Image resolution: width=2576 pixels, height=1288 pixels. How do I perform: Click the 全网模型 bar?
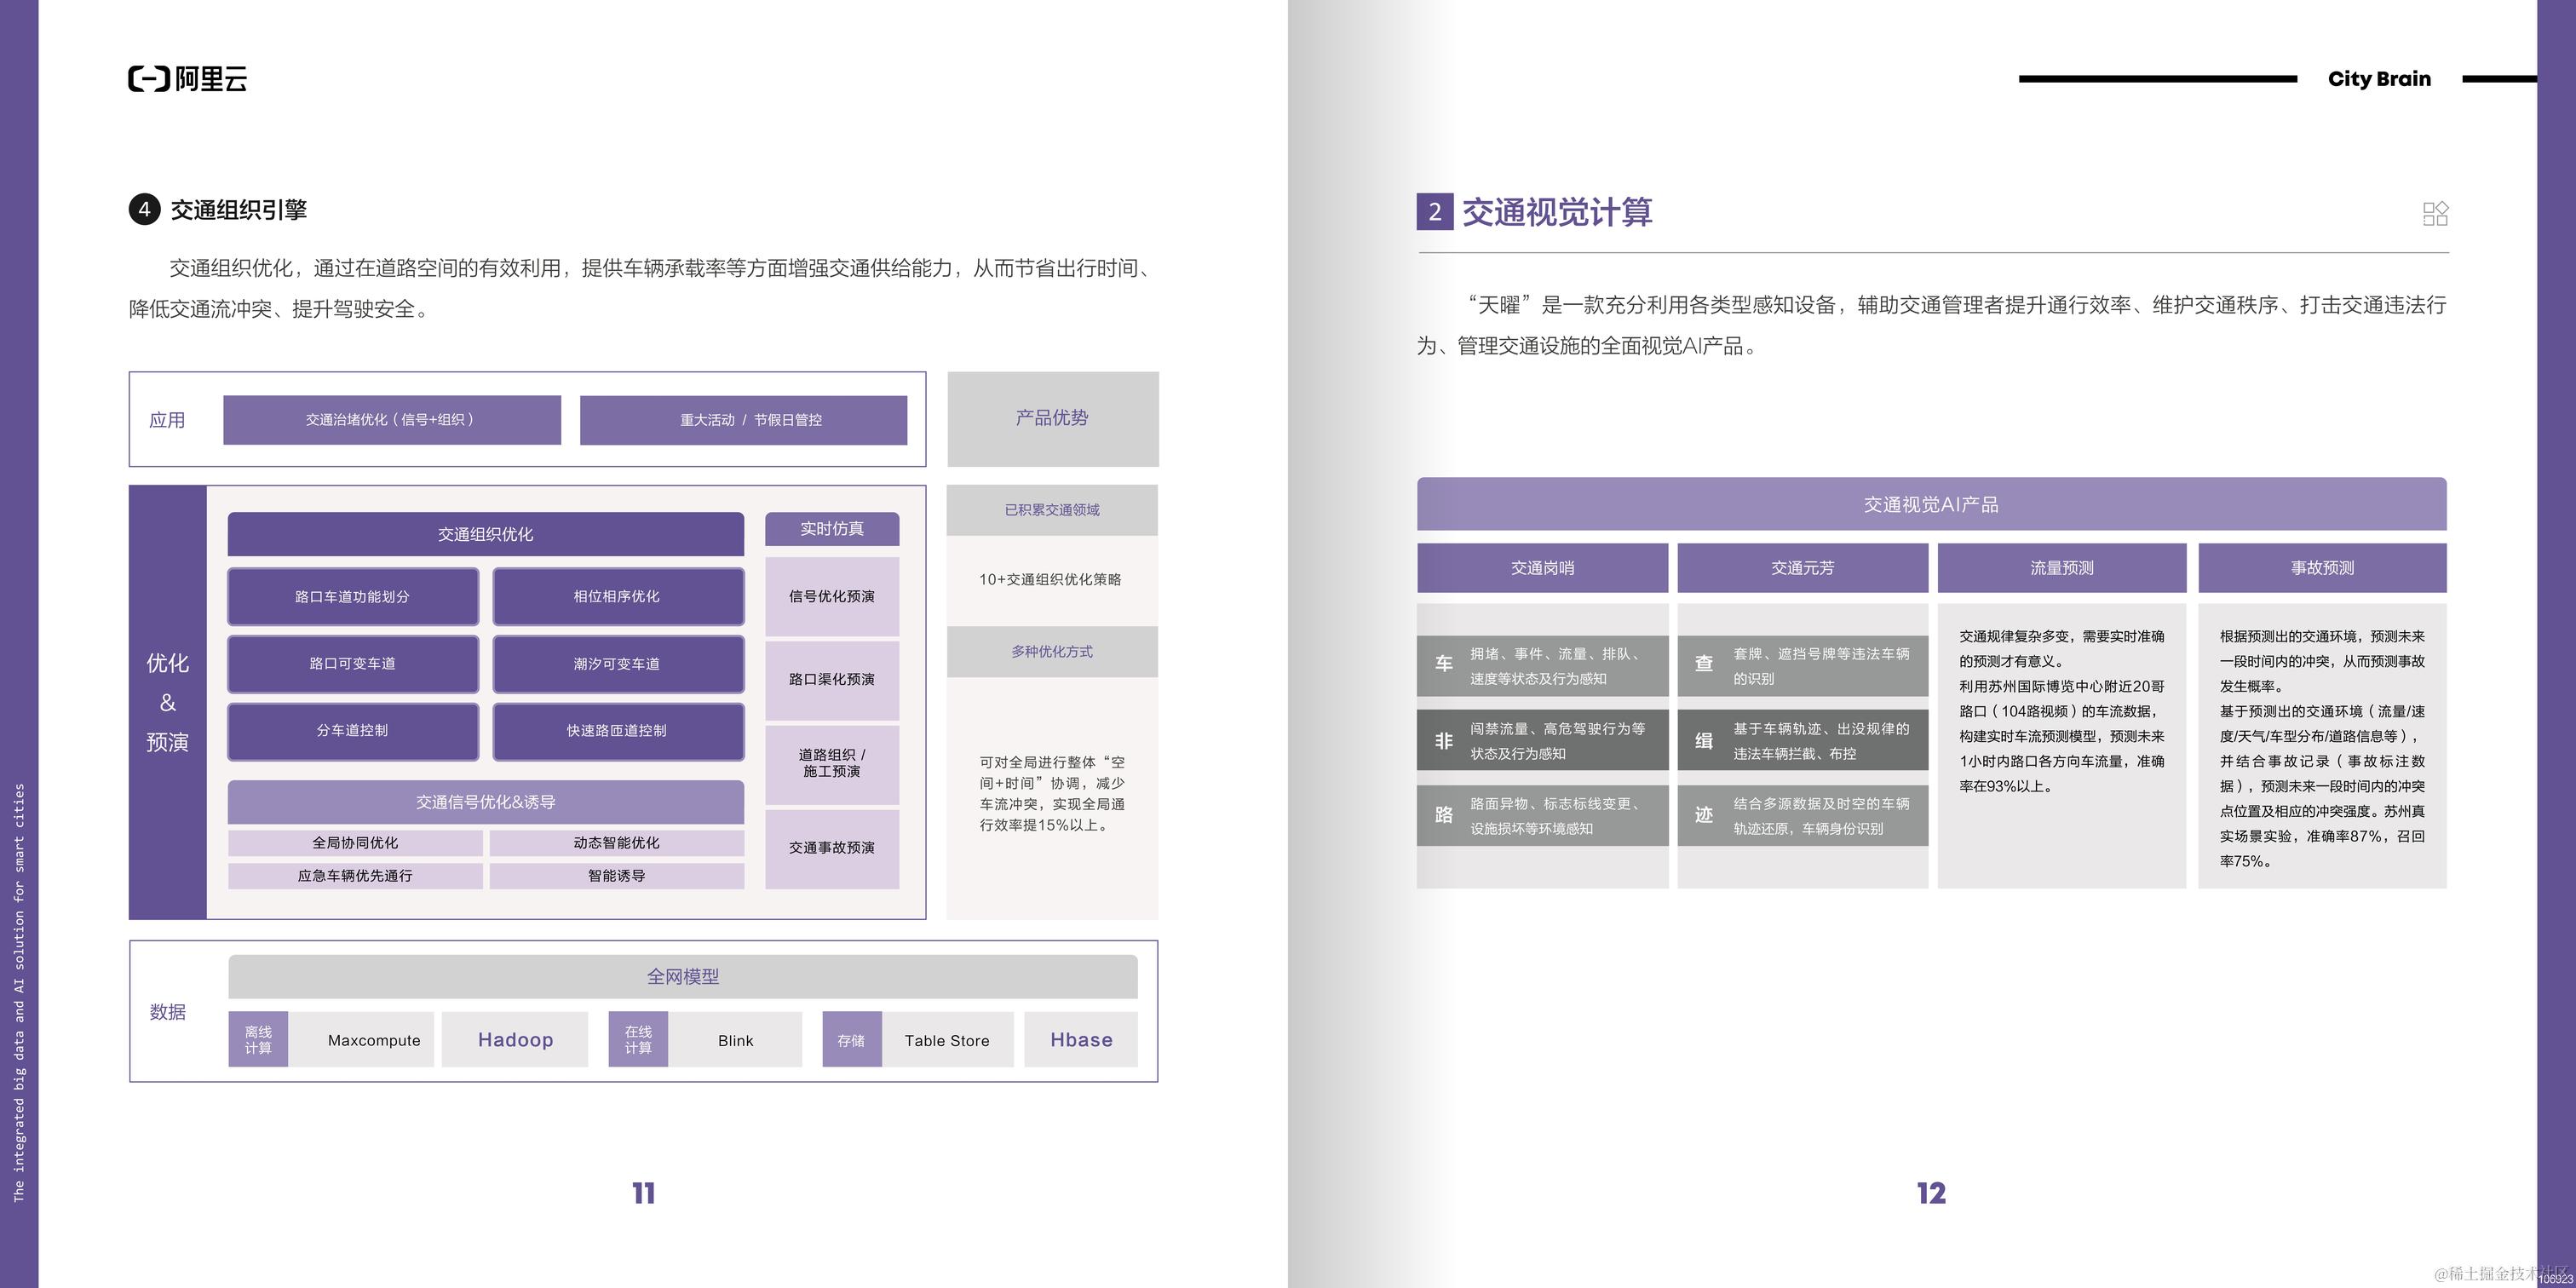[x=682, y=976]
